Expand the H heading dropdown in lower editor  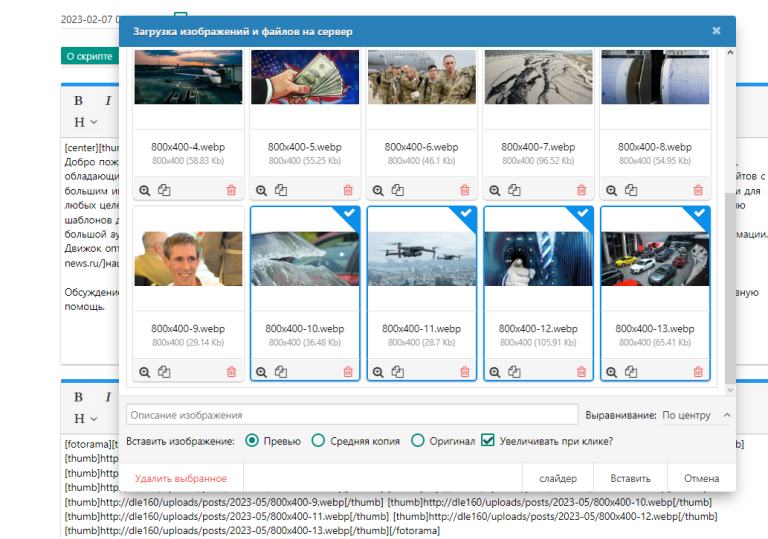click(85, 418)
